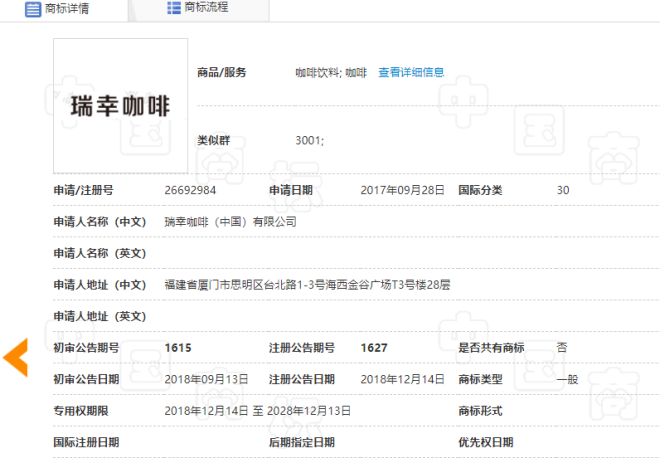661x458 pixels.
Task: Click the 注册公告日期 label
Action: coord(302,380)
